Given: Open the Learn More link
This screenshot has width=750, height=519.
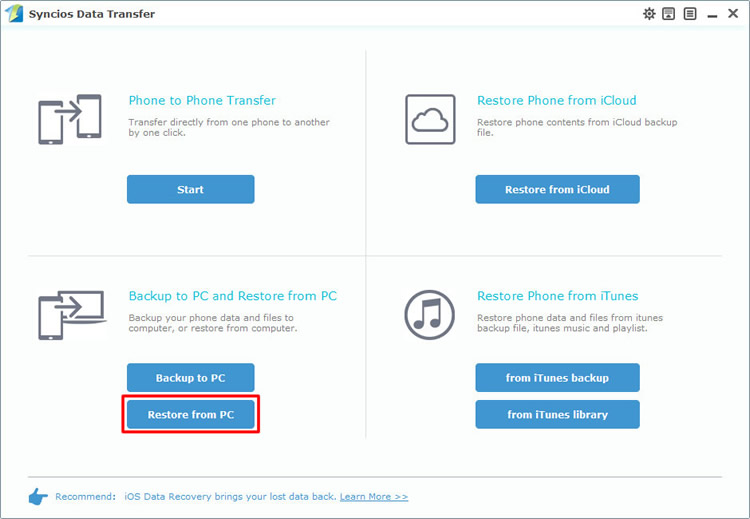Looking at the screenshot, I should click(374, 497).
